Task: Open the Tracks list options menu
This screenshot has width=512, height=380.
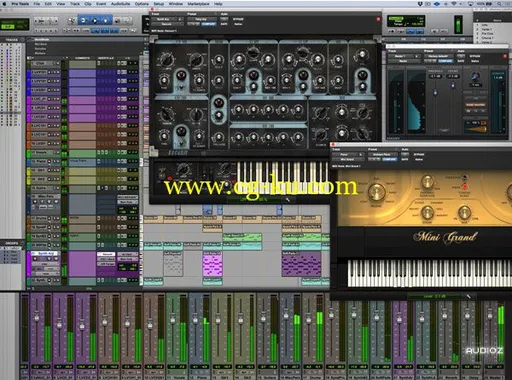Action: click(23, 40)
